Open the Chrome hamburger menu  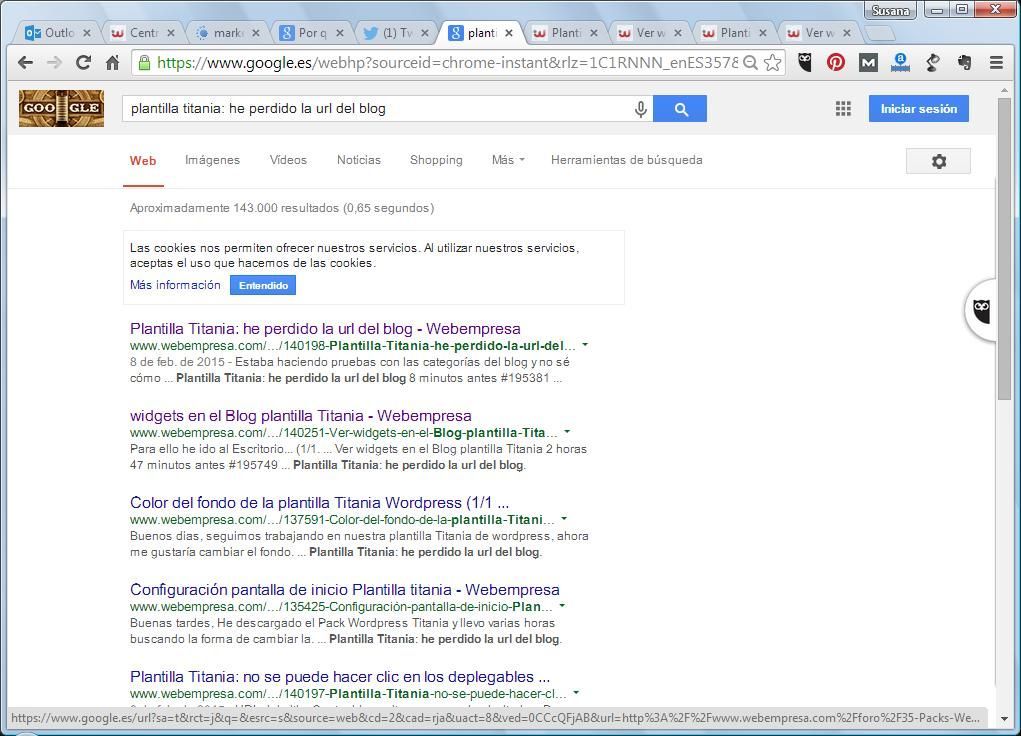(996, 63)
